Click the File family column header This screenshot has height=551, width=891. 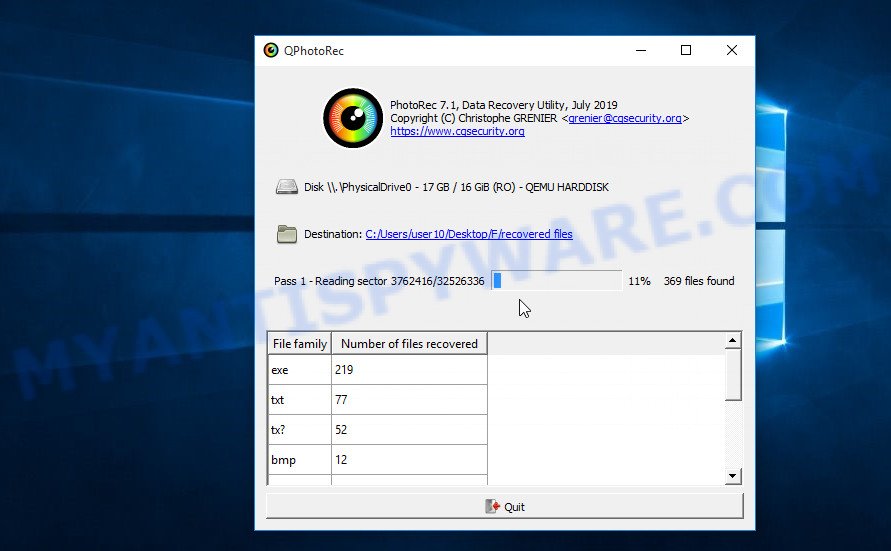tap(299, 344)
